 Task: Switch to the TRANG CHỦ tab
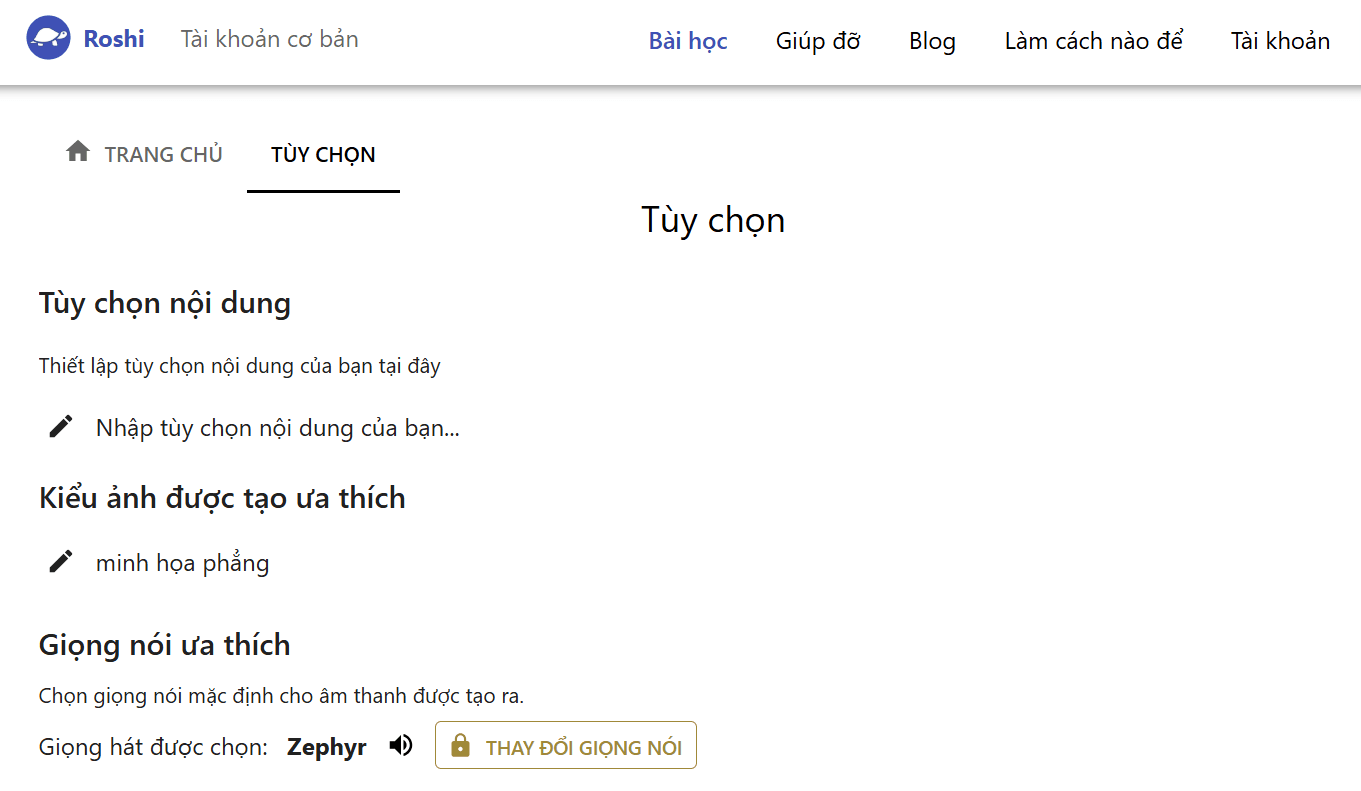coord(163,154)
